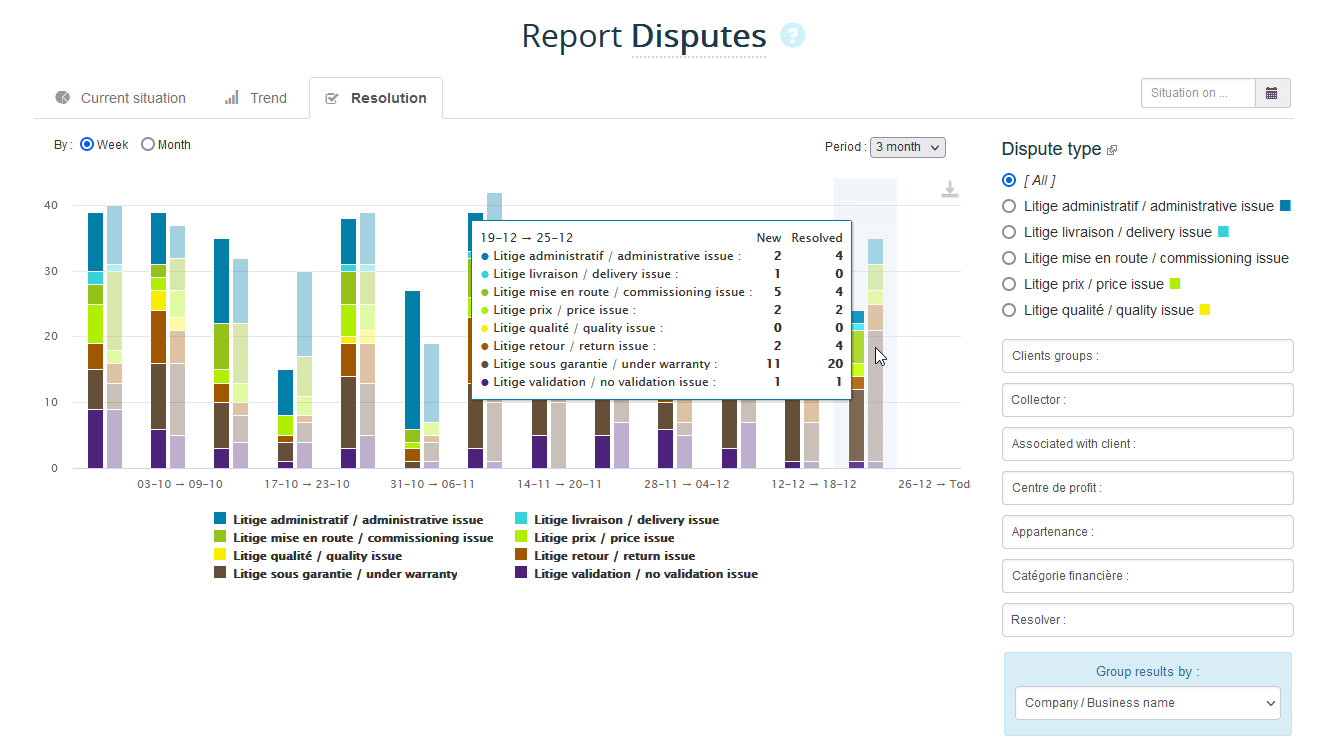This screenshot has height=754, width=1326.
Task: Click the Trend bar chart icon
Action: click(232, 98)
